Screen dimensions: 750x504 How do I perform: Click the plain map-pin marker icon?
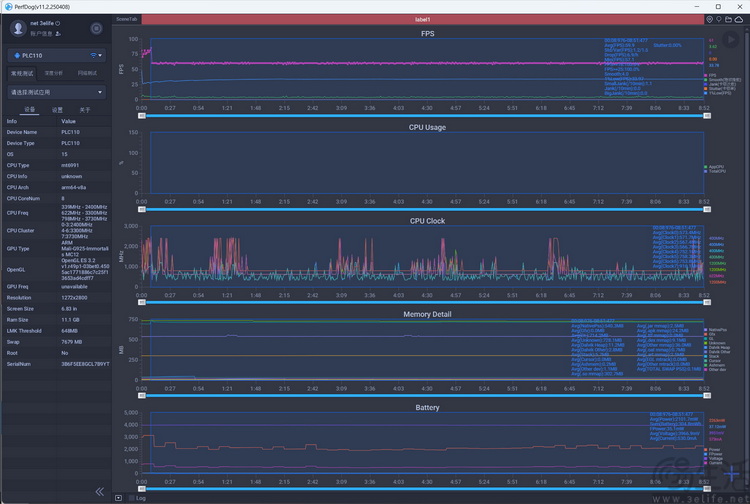[x=718, y=20]
